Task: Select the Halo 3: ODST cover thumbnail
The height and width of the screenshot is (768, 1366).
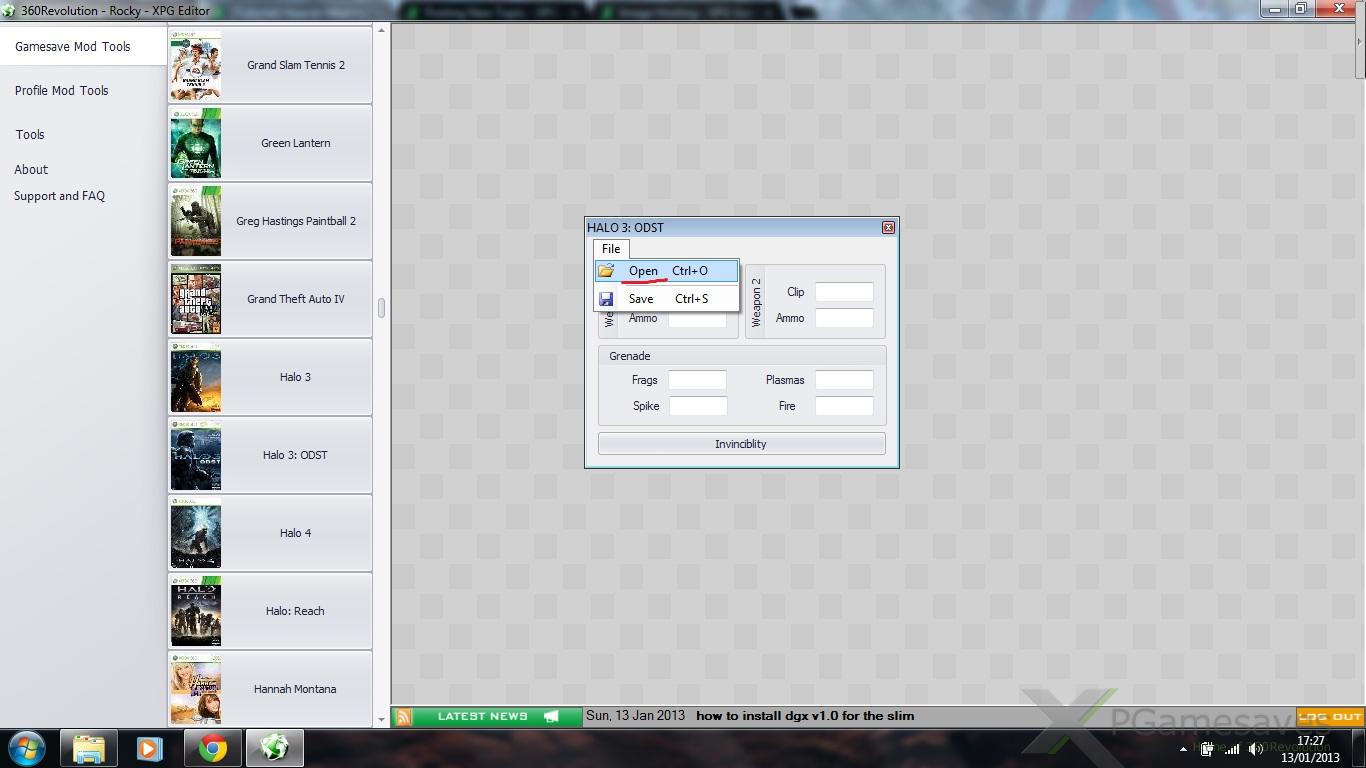Action: point(196,455)
